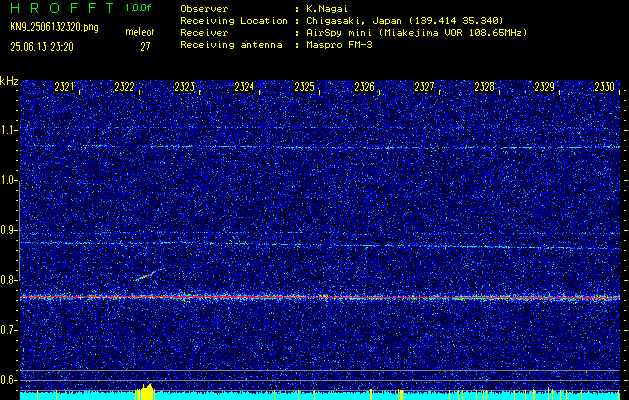Click the Receiving antenna label
629x400 pixels.
click(x=231, y=45)
